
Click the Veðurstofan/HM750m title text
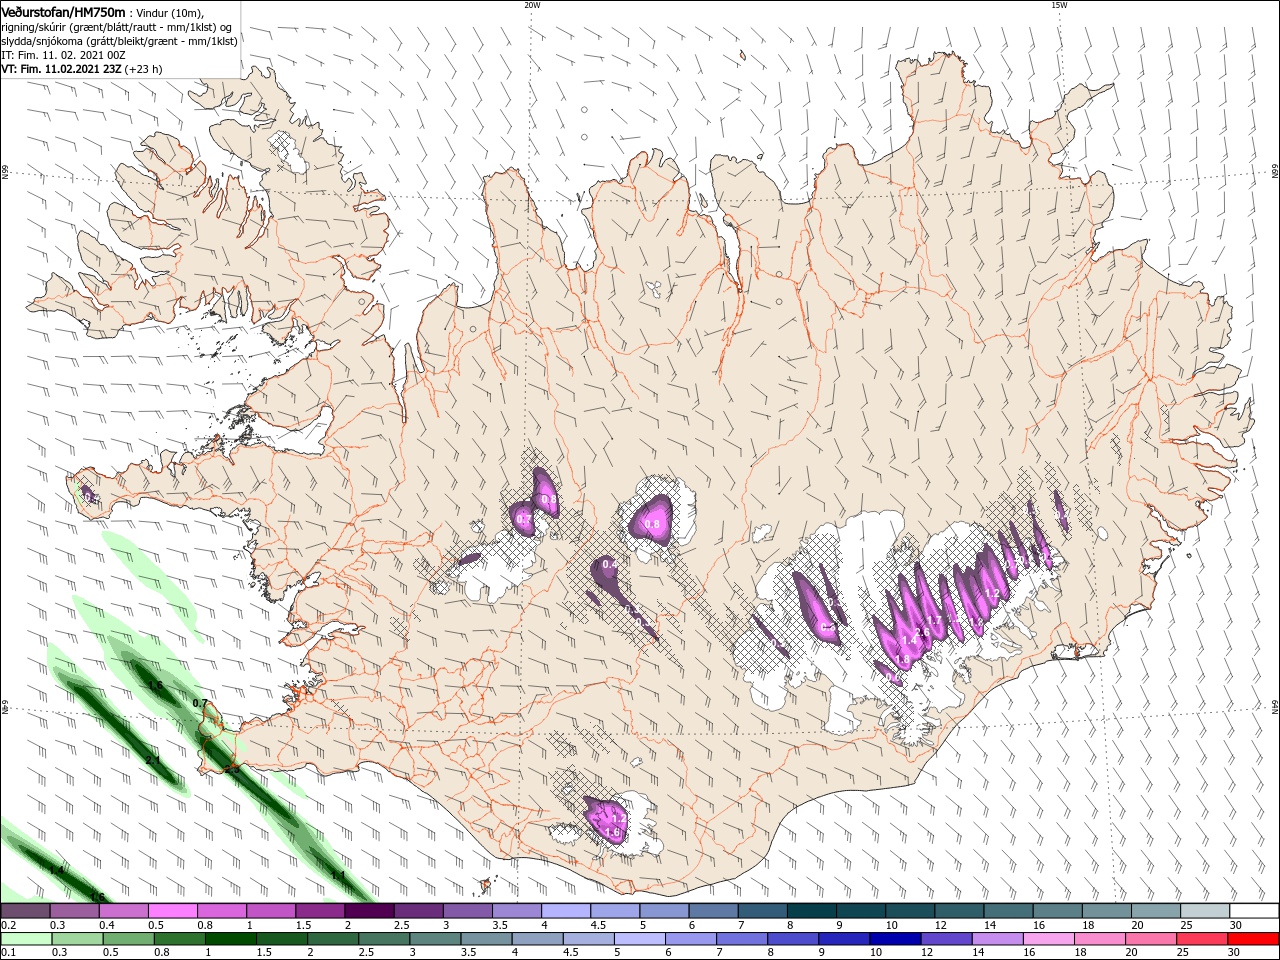click(x=63, y=11)
